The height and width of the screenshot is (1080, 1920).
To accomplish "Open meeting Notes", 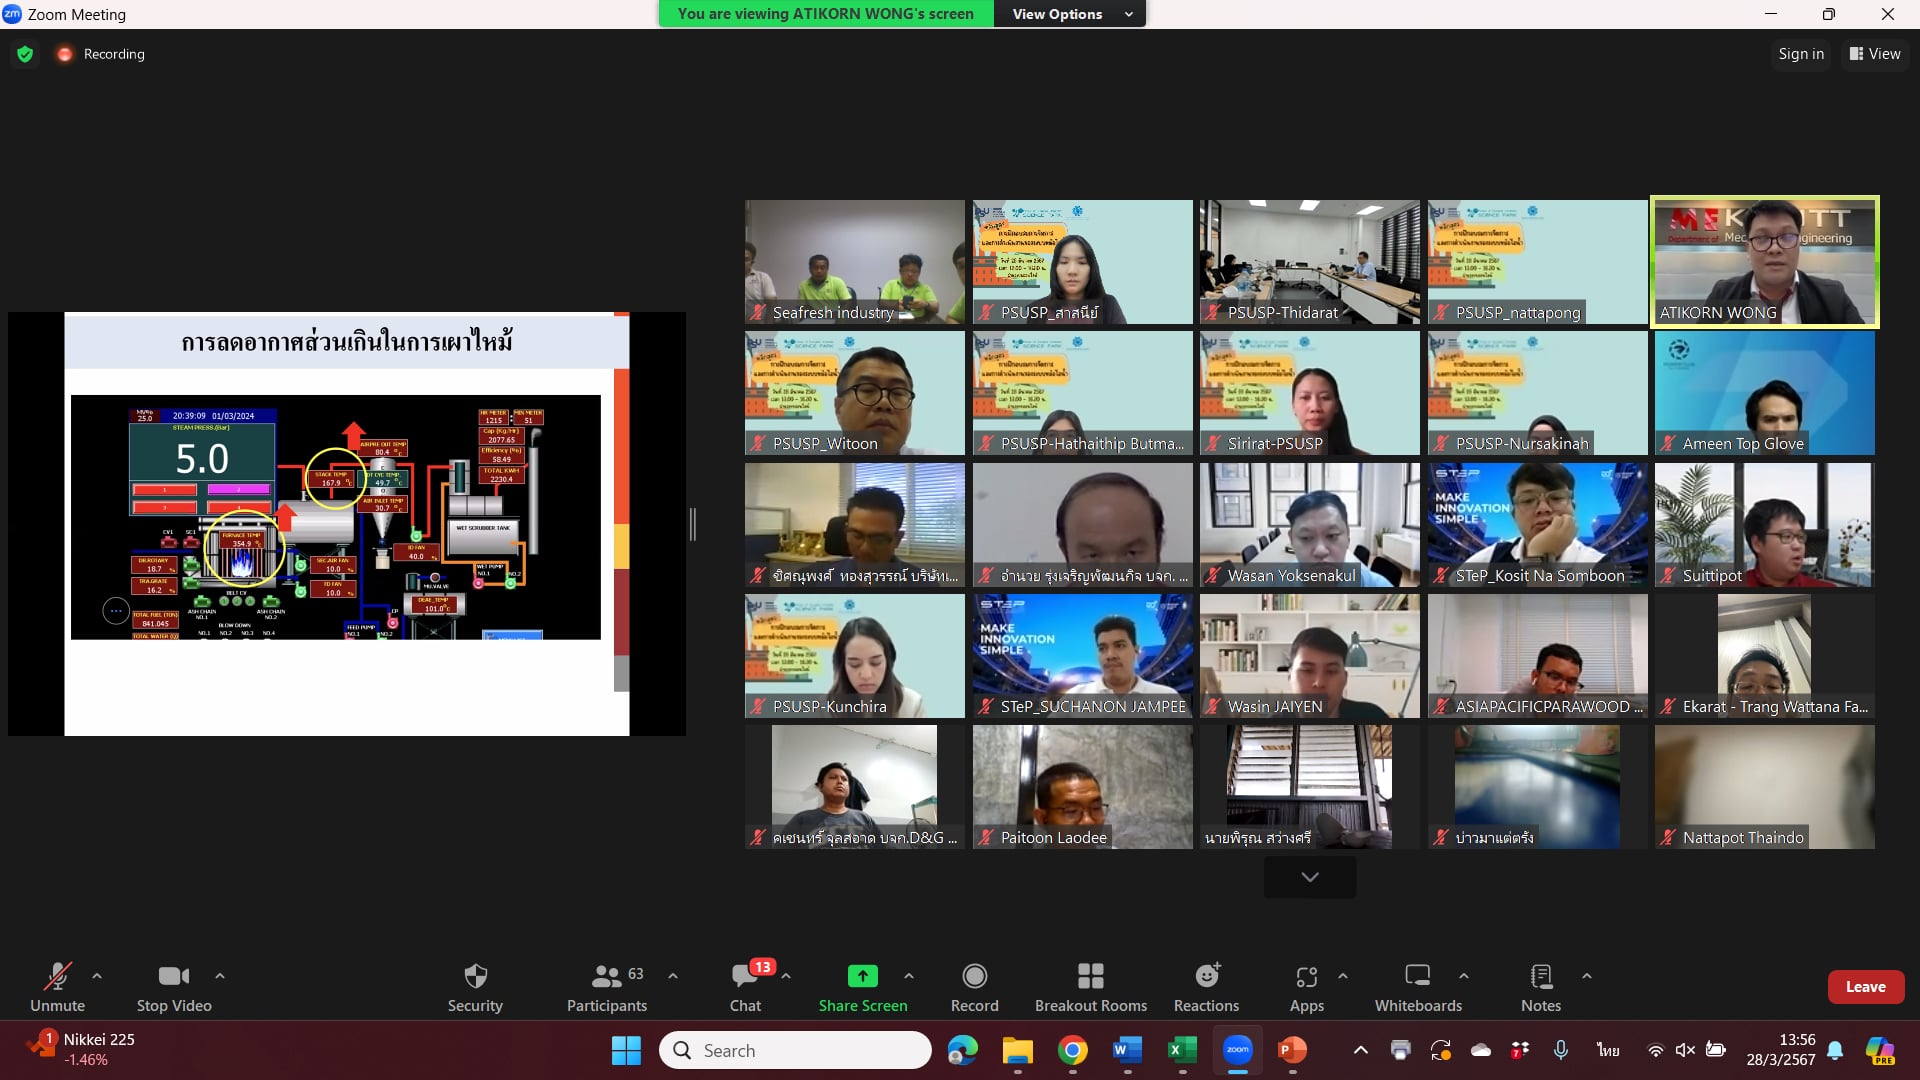I will click(x=1540, y=986).
